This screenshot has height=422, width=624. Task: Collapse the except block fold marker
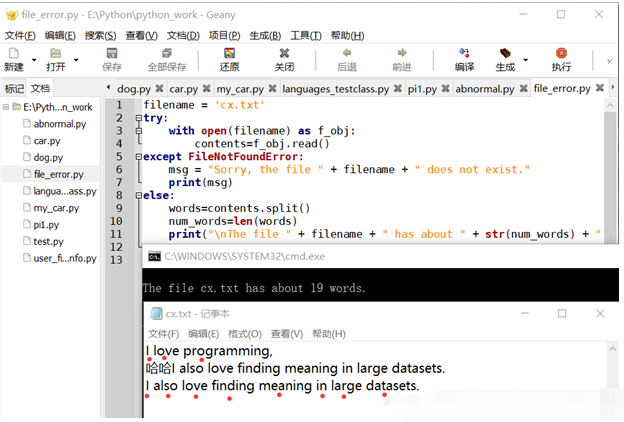click(138, 156)
